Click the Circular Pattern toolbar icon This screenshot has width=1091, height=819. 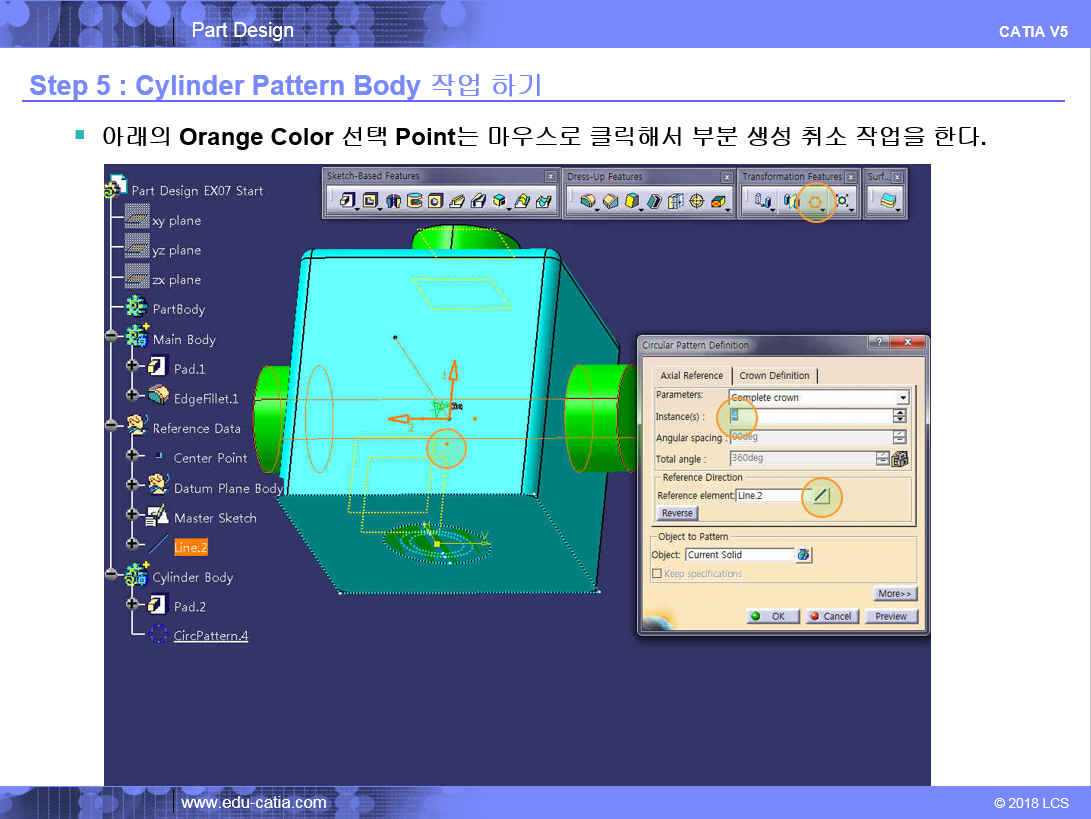(816, 202)
